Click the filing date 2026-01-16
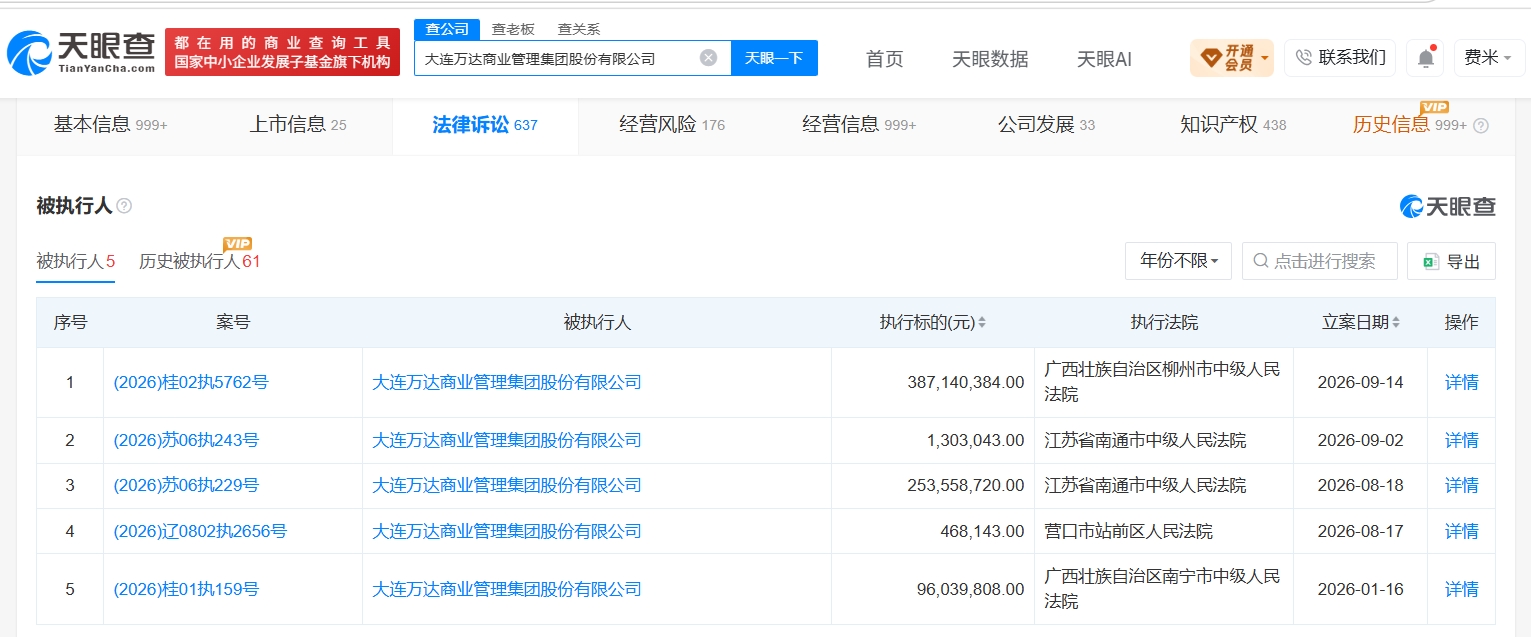 point(1360,589)
